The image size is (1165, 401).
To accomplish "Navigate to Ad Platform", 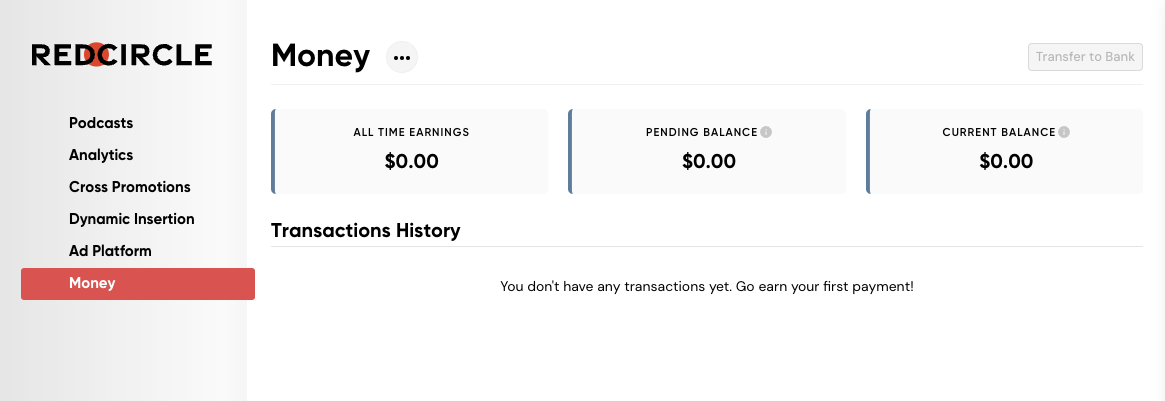I will pyautogui.click(x=110, y=251).
